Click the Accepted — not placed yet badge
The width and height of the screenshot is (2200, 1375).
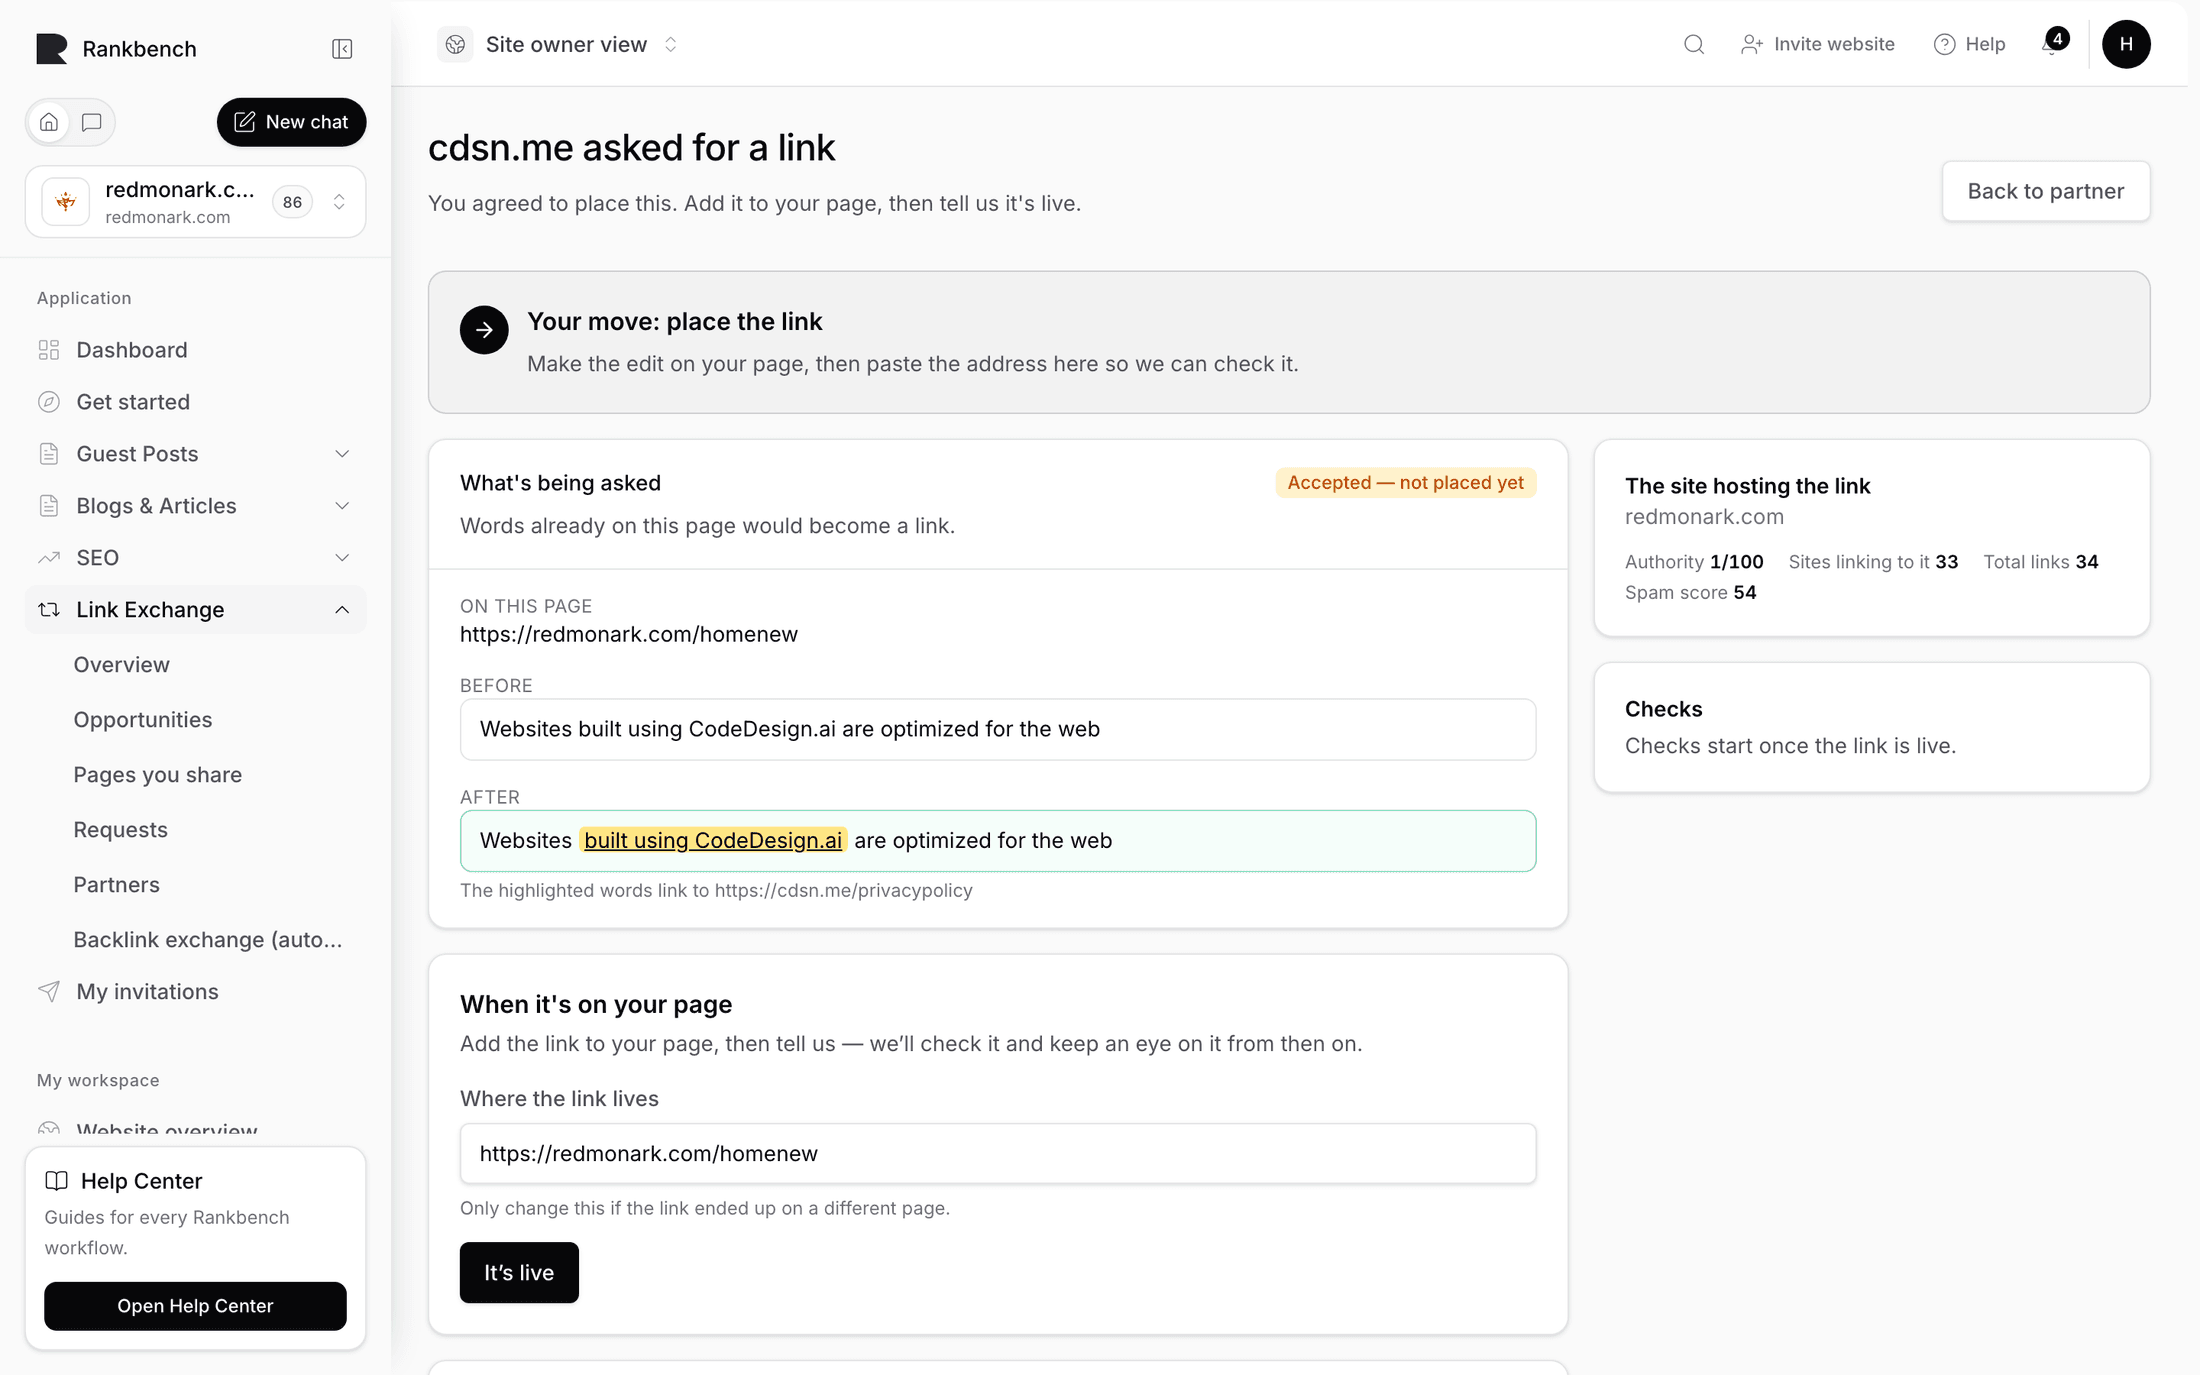(x=1405, y=483)
